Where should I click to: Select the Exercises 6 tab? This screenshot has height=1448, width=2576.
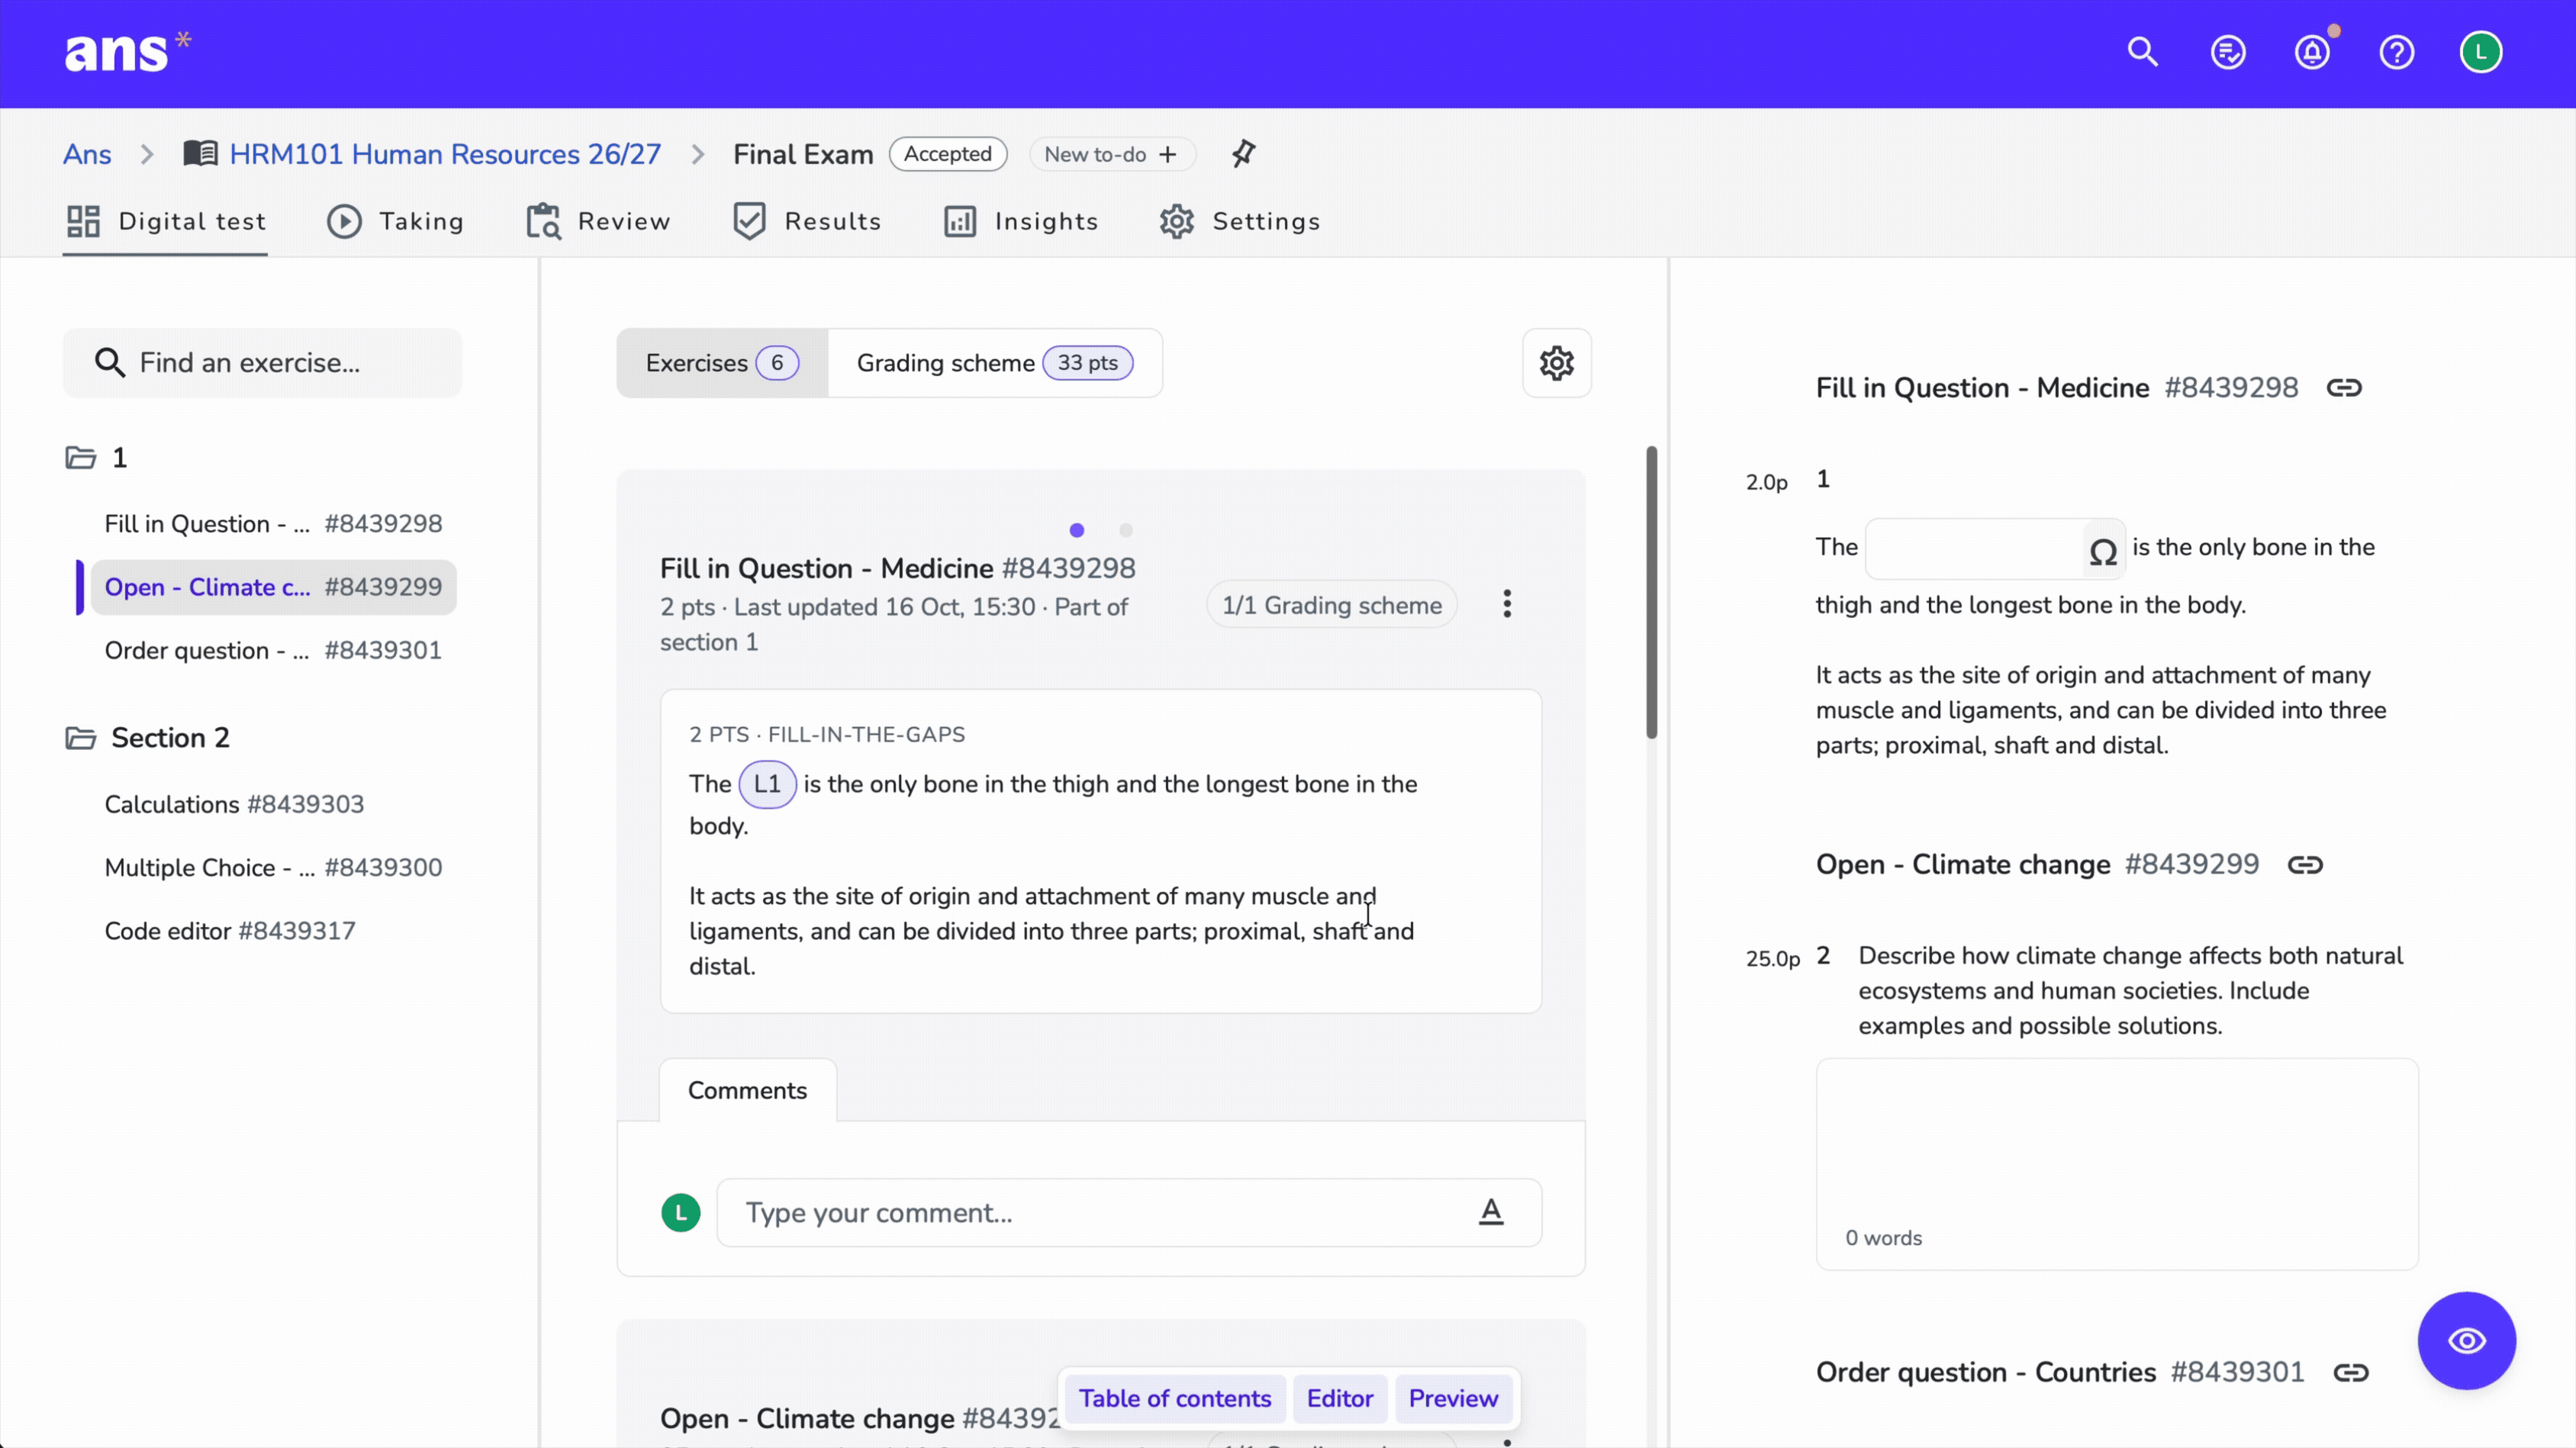point(722,363)
